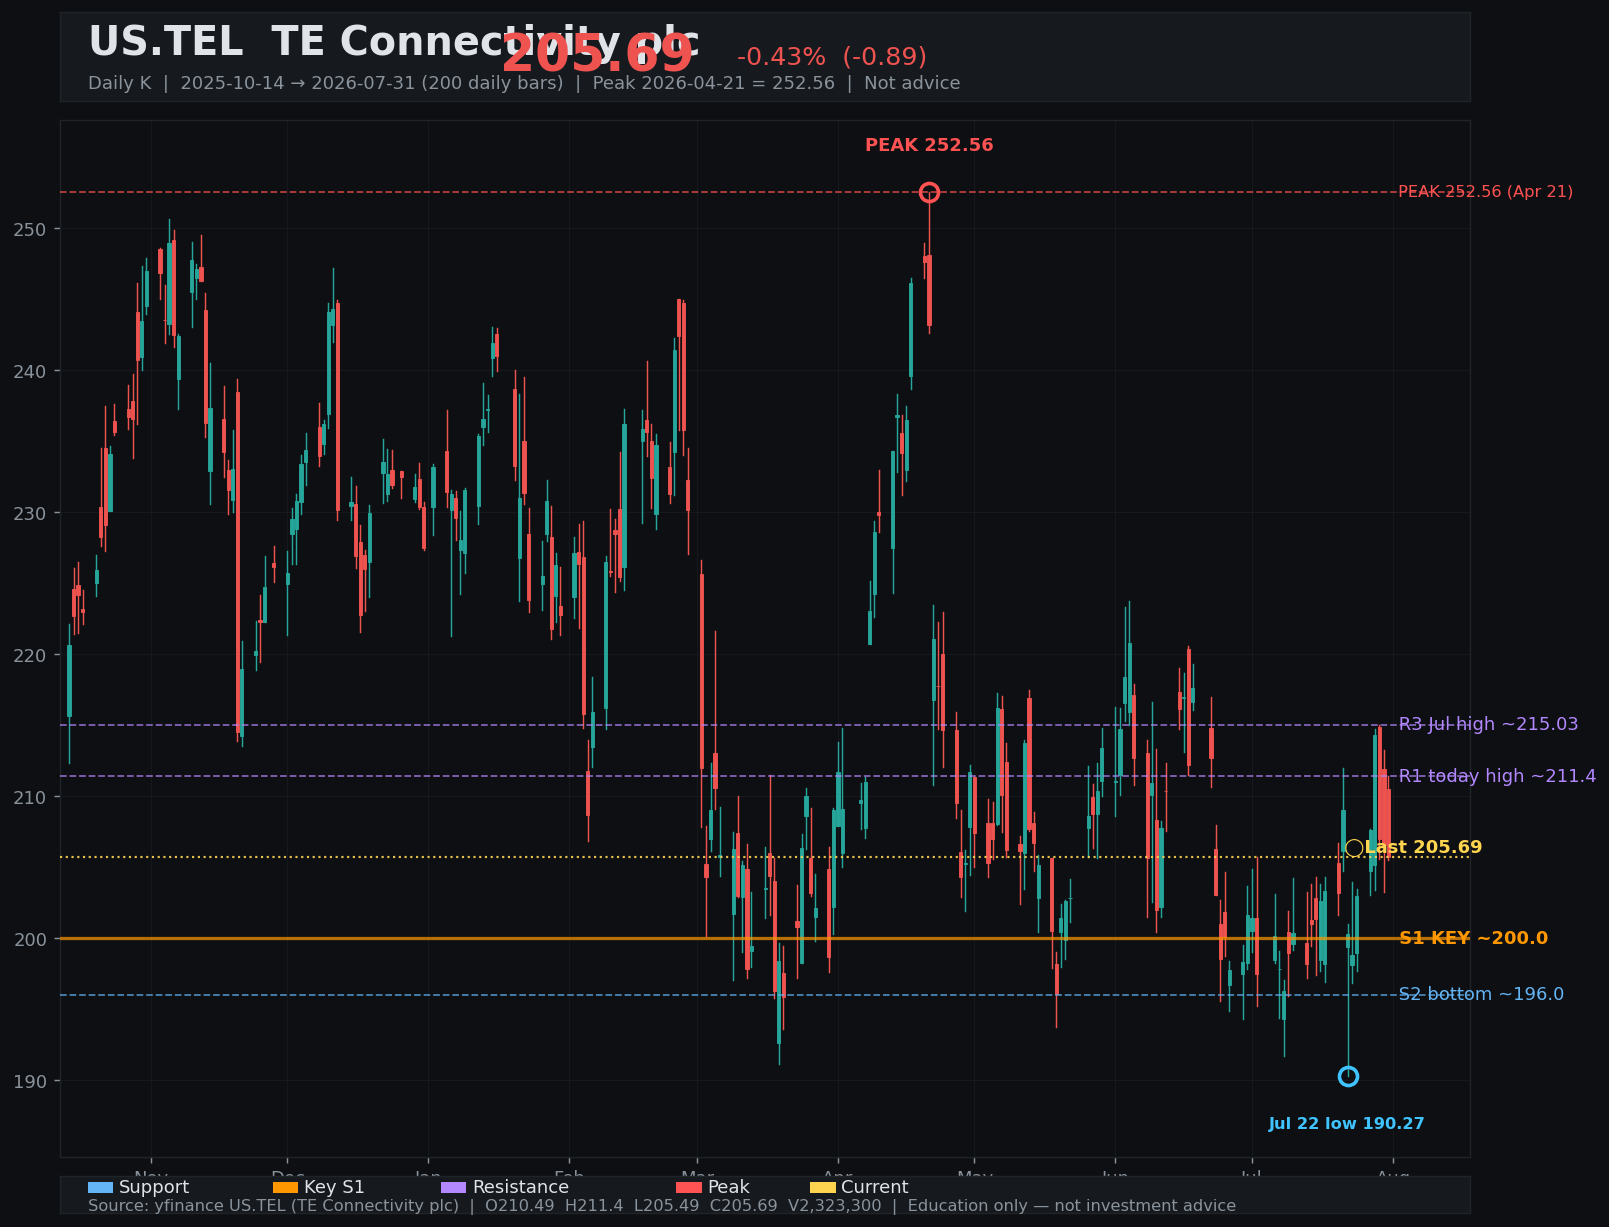This screenshot has height=1227, width=1609.
Task: Select the orange Key S1 legend swatch
Action: click(285, 1187)
